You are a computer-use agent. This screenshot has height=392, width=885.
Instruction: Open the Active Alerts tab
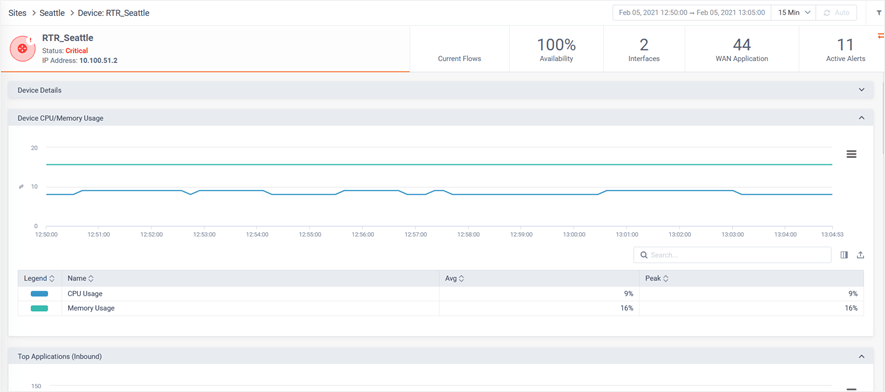point(844,49)
